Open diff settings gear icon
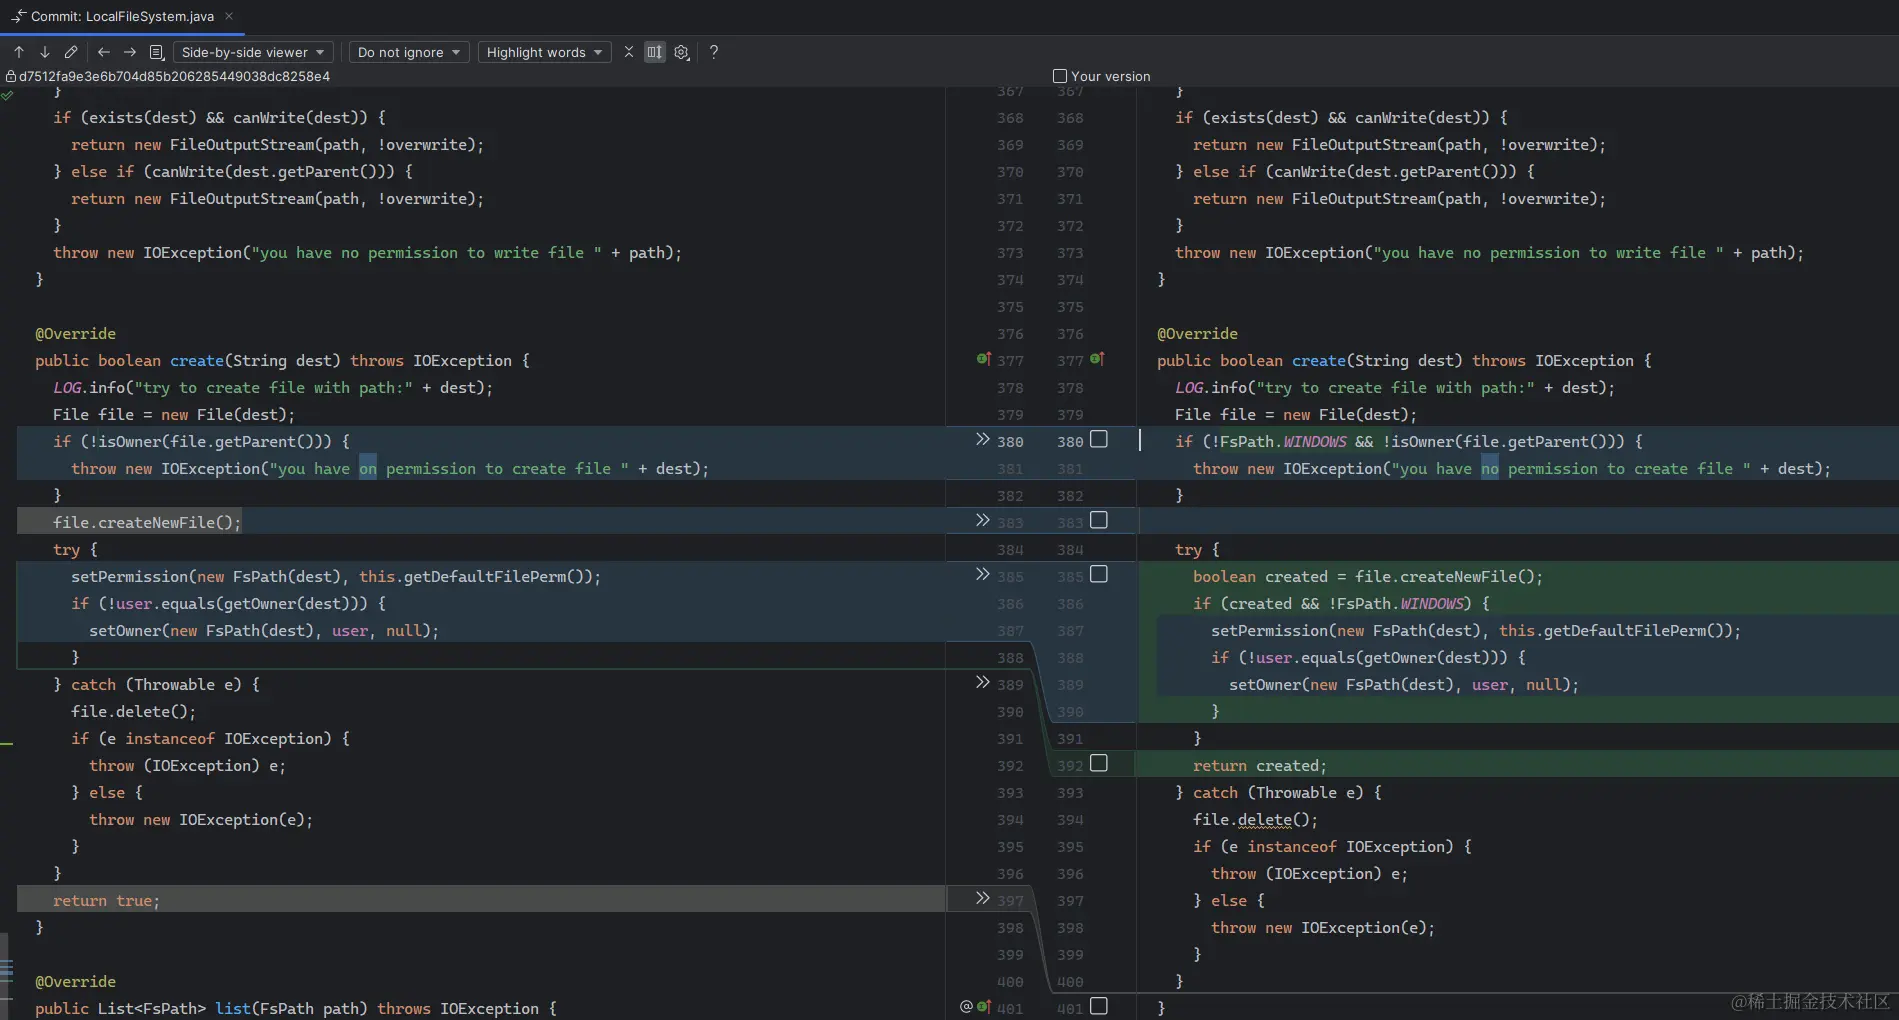The width and height of the screenshot is (1899, 1020). click(682, 52)
